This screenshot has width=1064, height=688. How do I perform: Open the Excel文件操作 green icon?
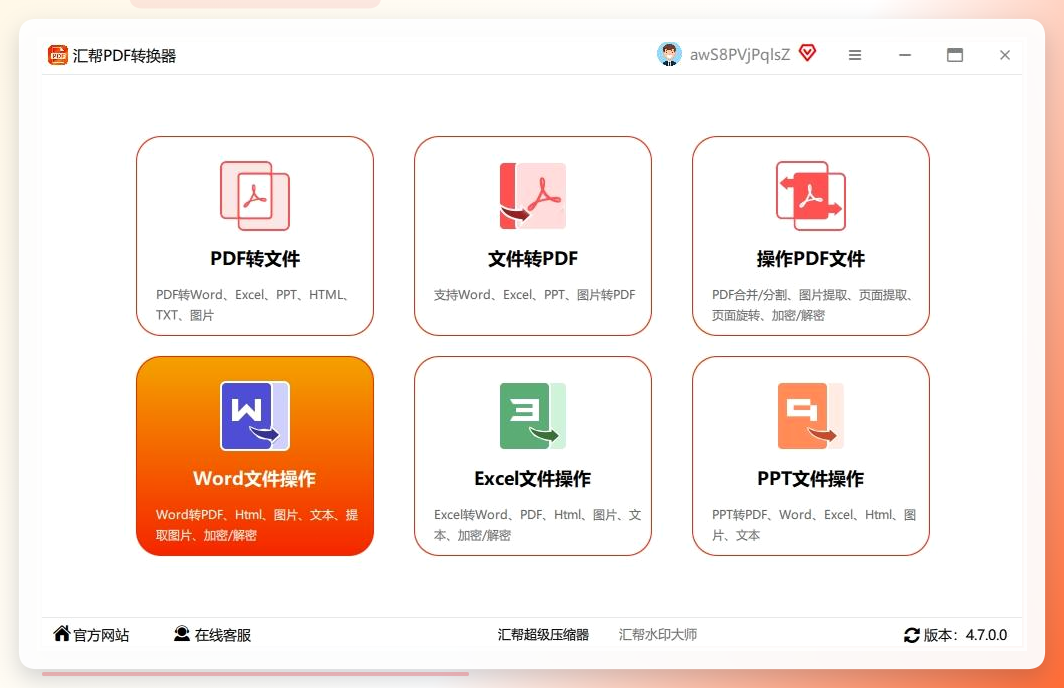tap(533, 416)
